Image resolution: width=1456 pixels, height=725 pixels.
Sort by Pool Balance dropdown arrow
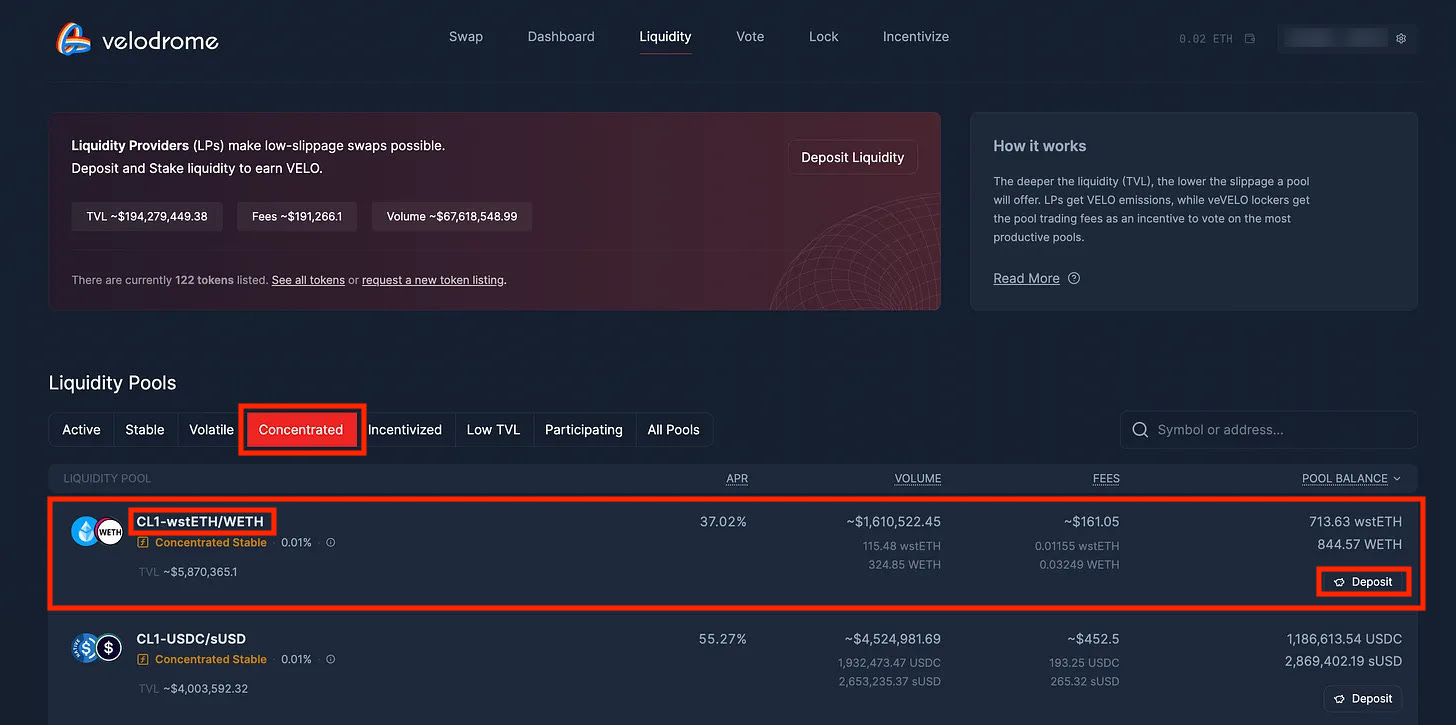pos(1397,479)
